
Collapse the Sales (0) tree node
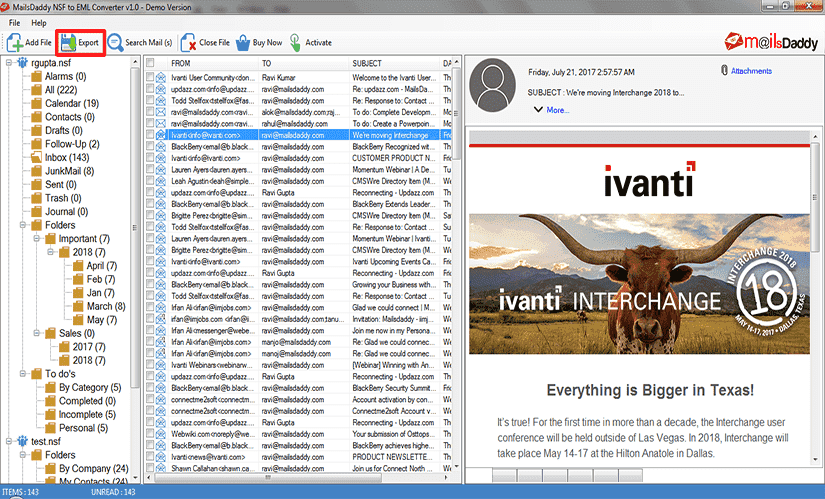tap(37, 333)
